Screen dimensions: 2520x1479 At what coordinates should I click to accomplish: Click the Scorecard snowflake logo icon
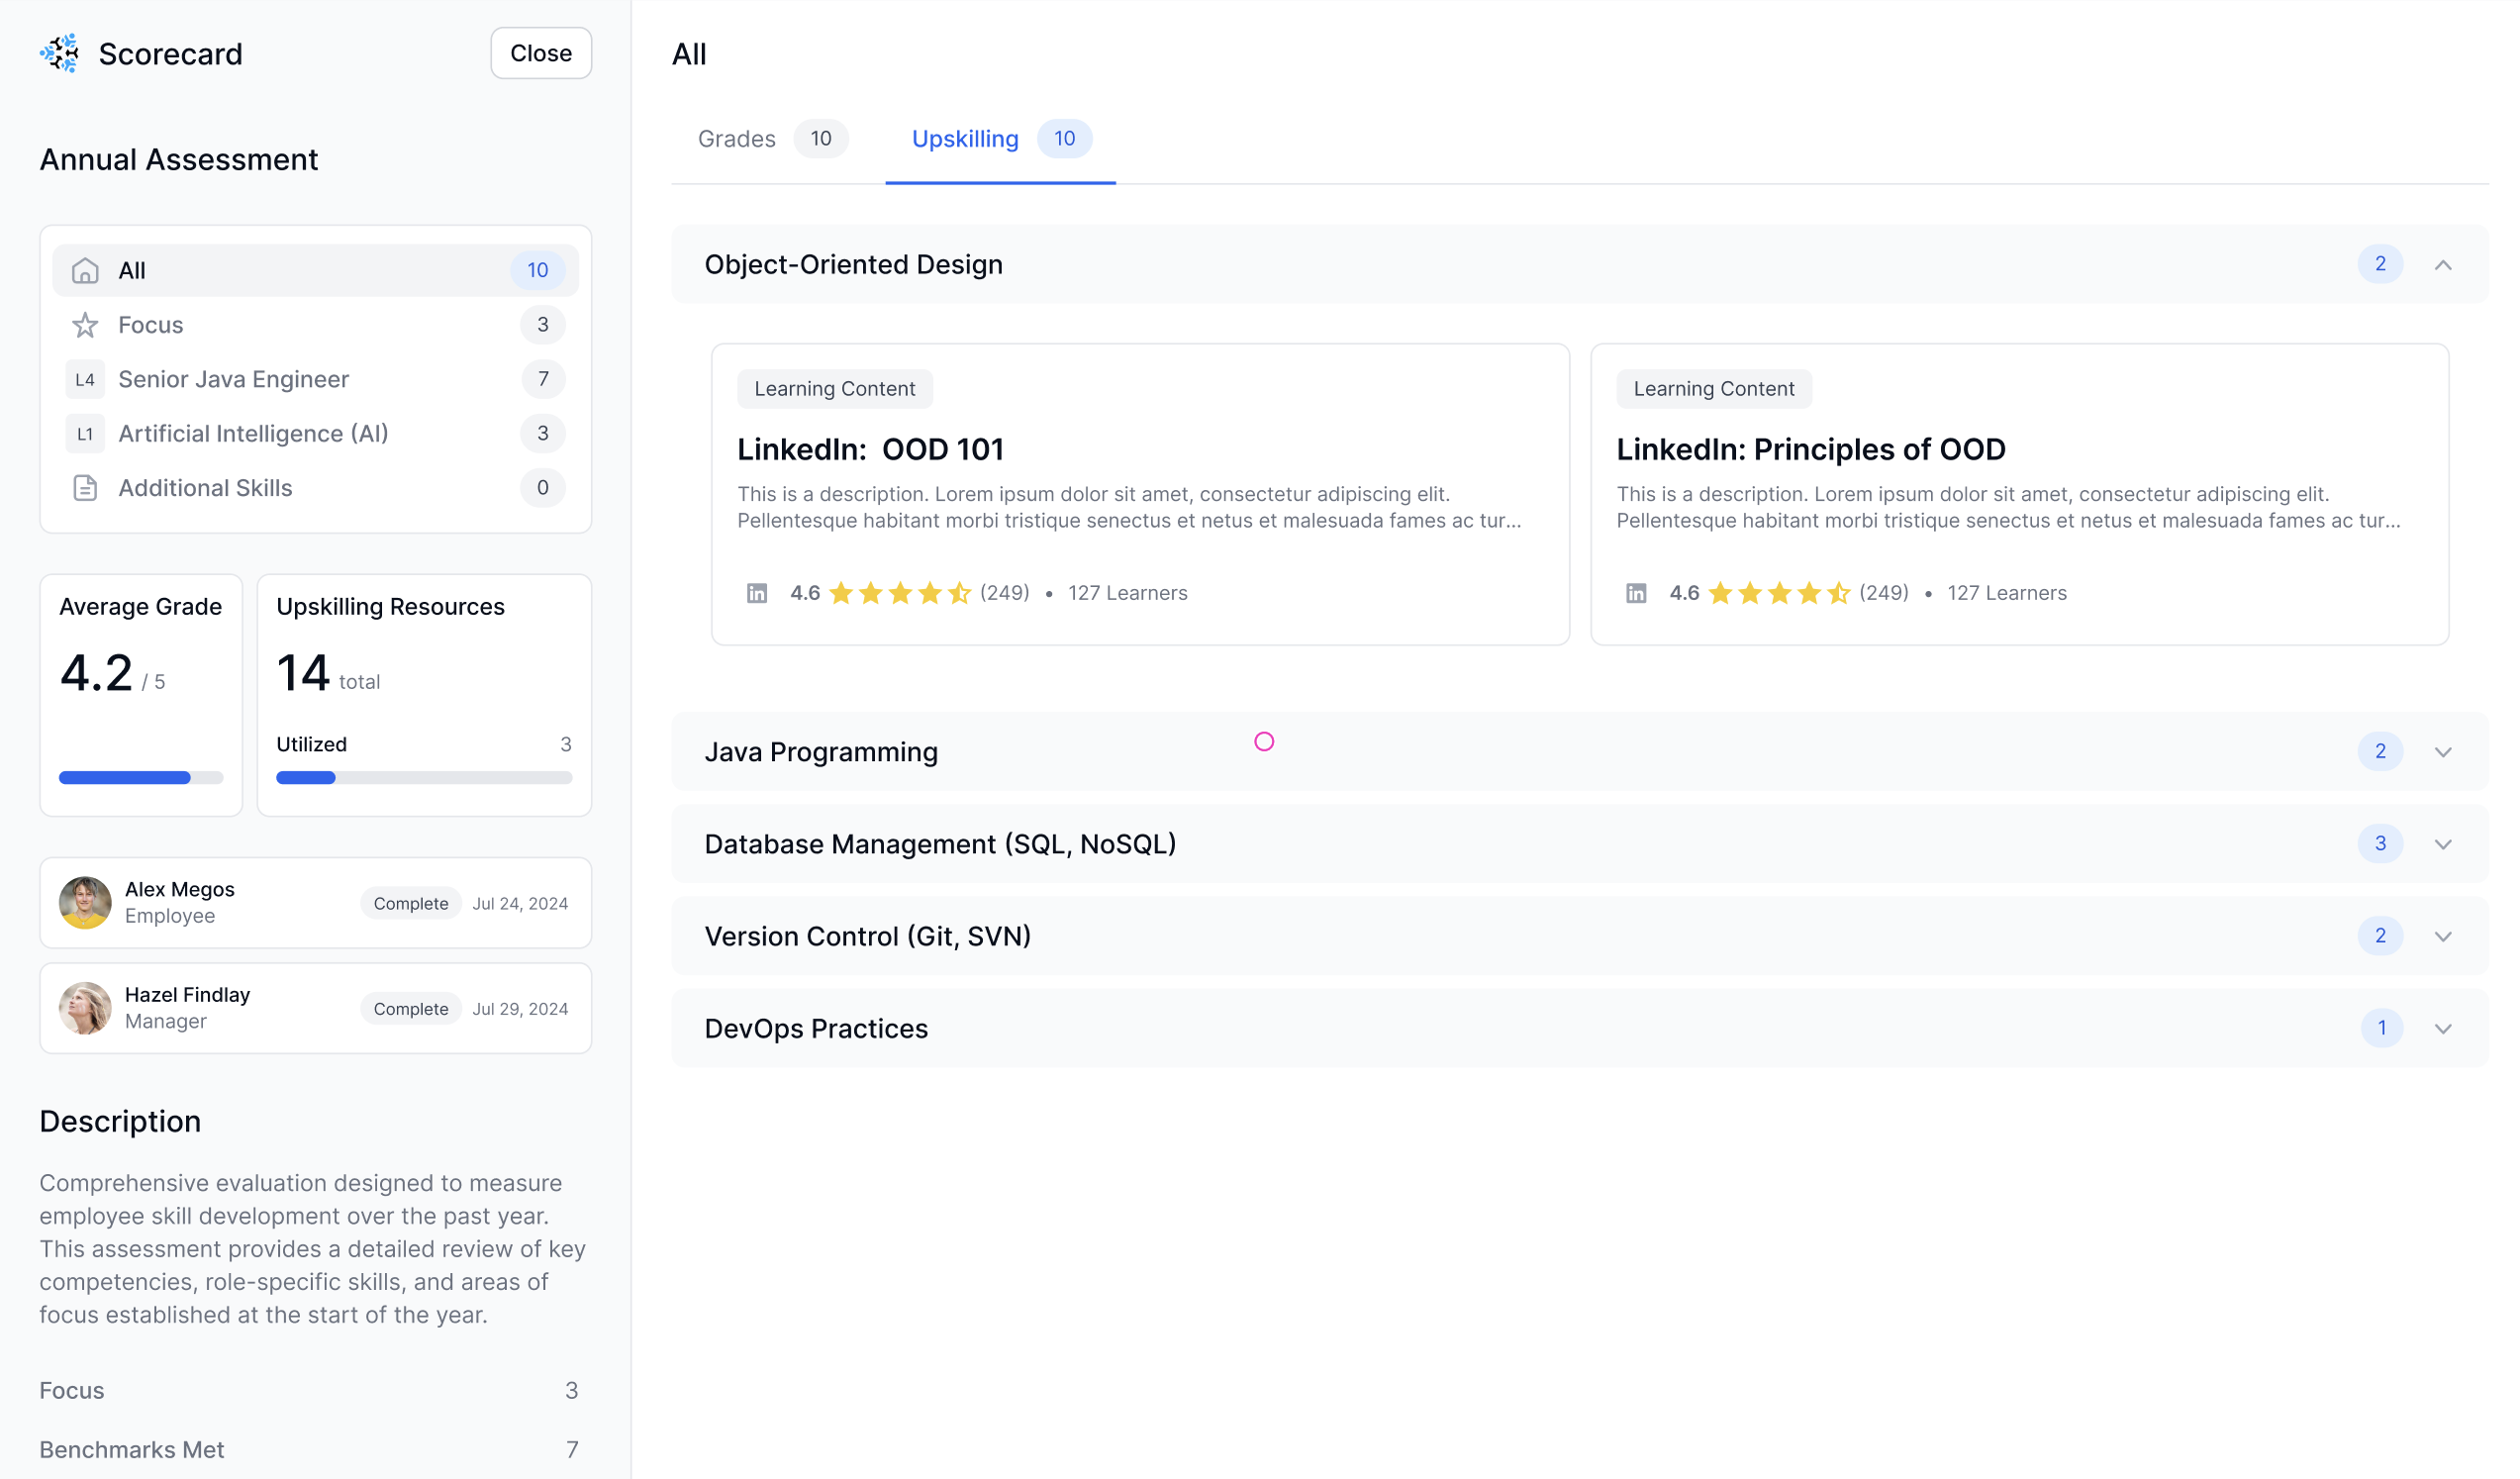click(x=60, y=53)
